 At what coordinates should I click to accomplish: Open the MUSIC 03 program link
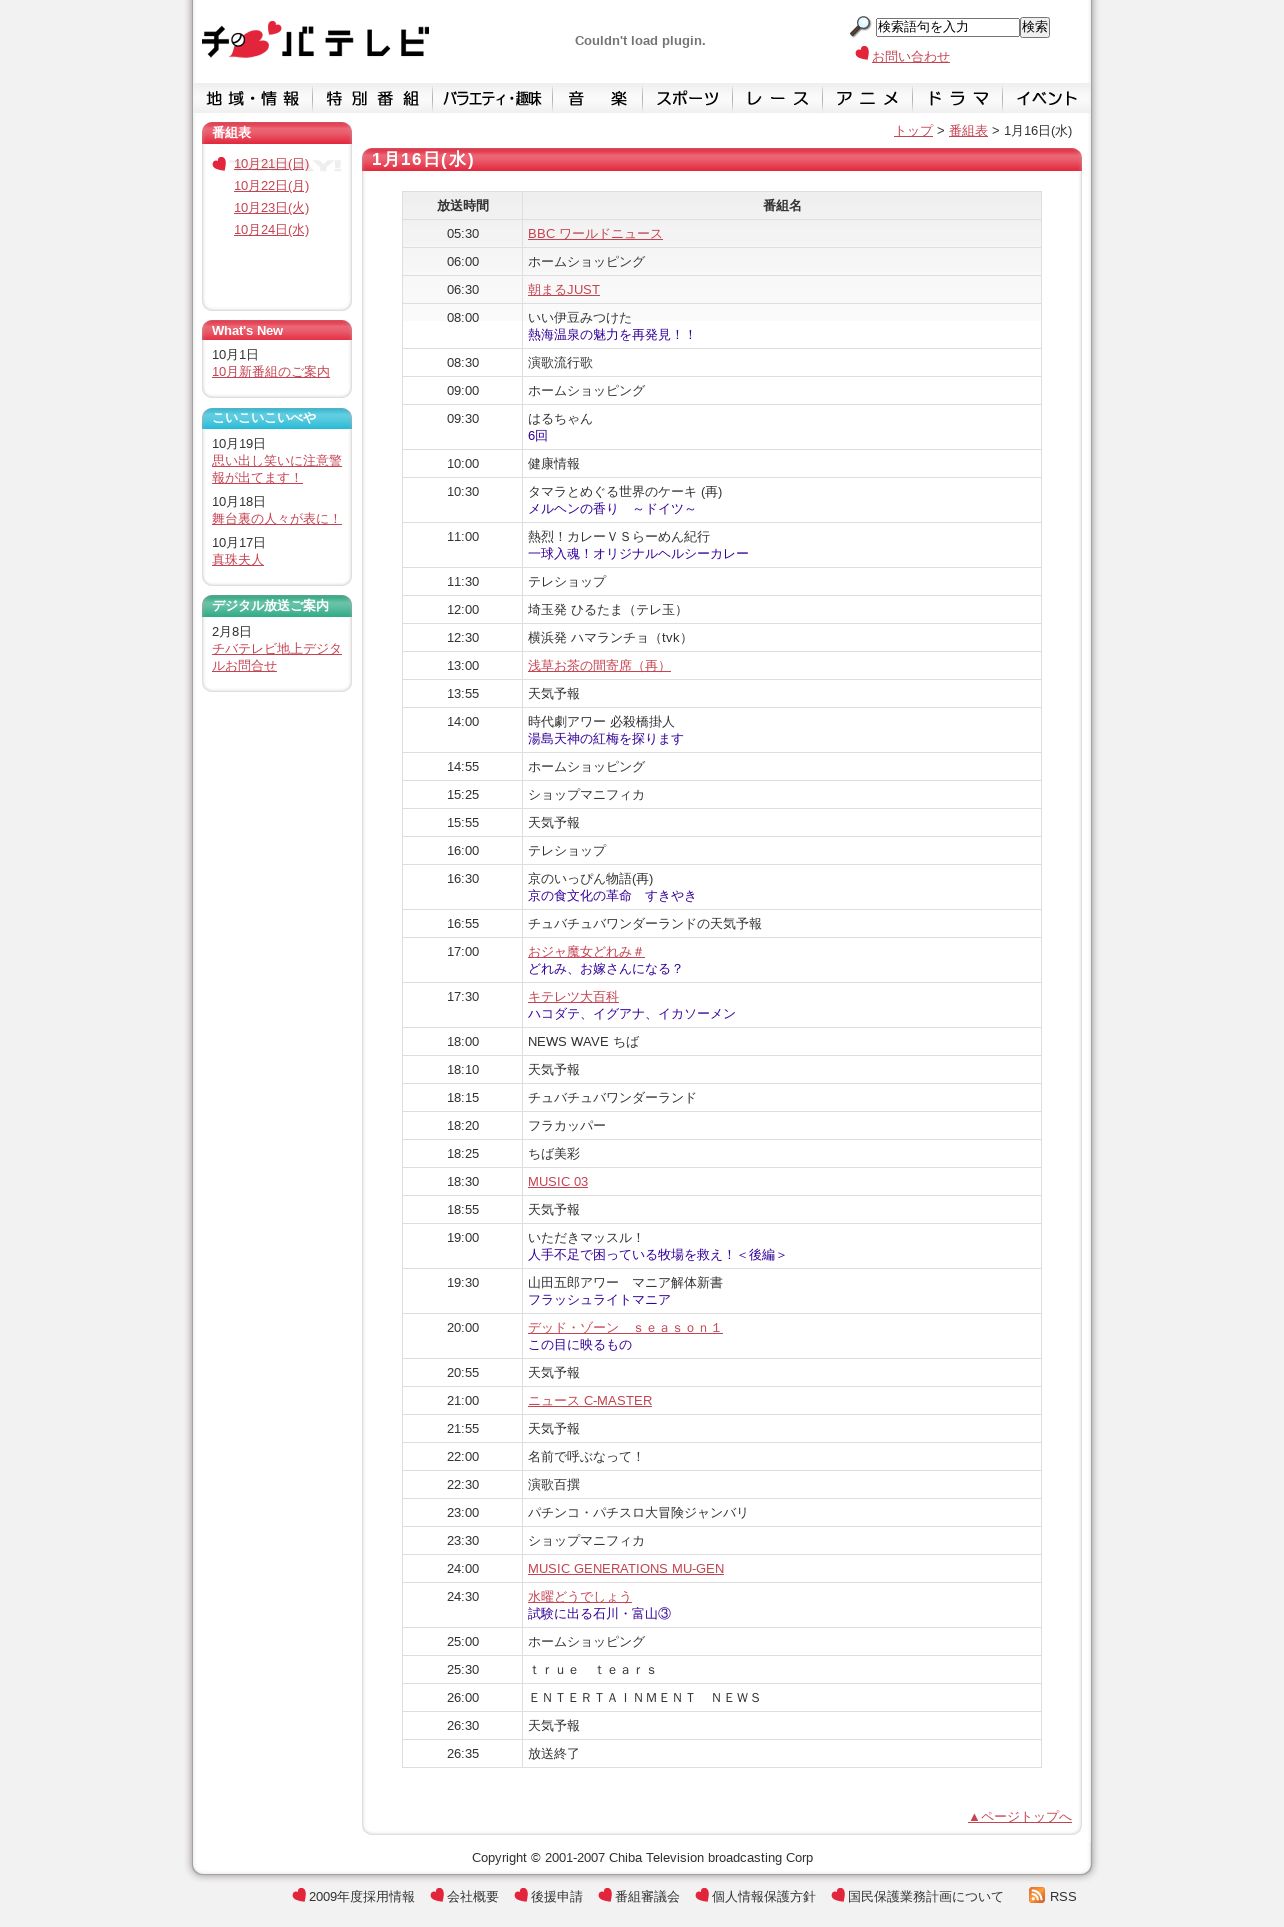pyautogui.click(x=558, y=1182)
